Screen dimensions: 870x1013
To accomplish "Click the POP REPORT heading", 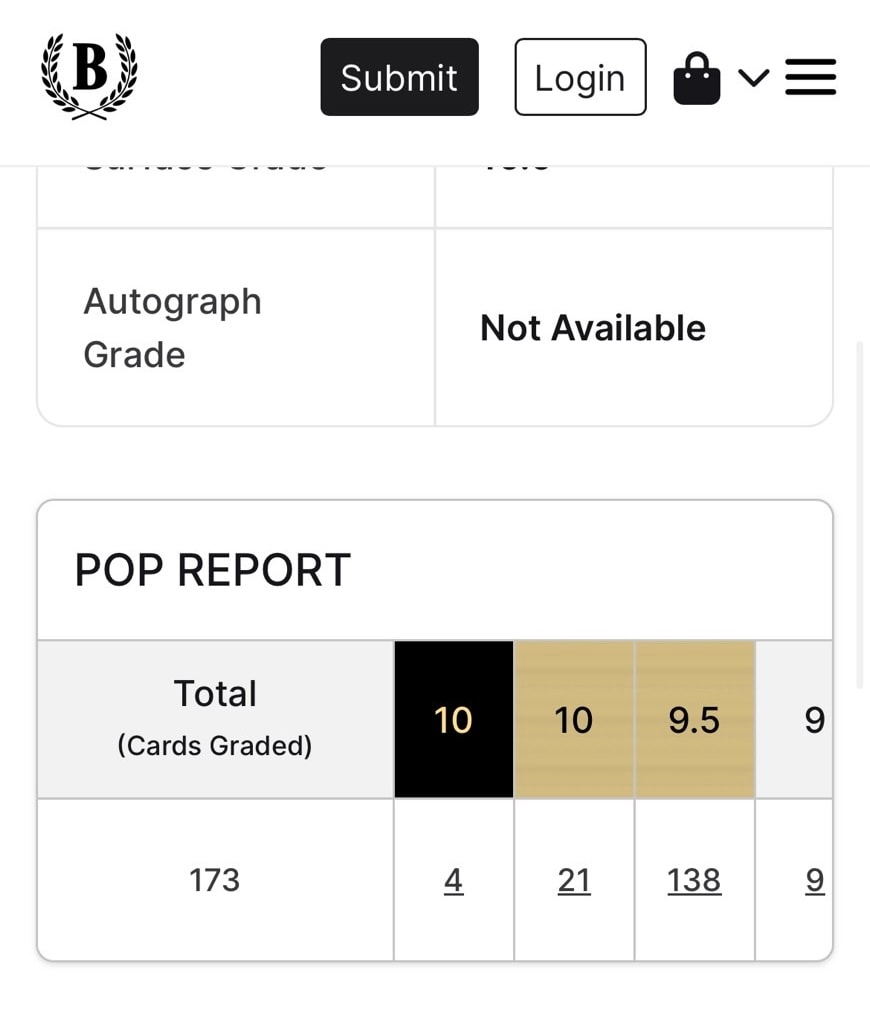I will point(212,570).
